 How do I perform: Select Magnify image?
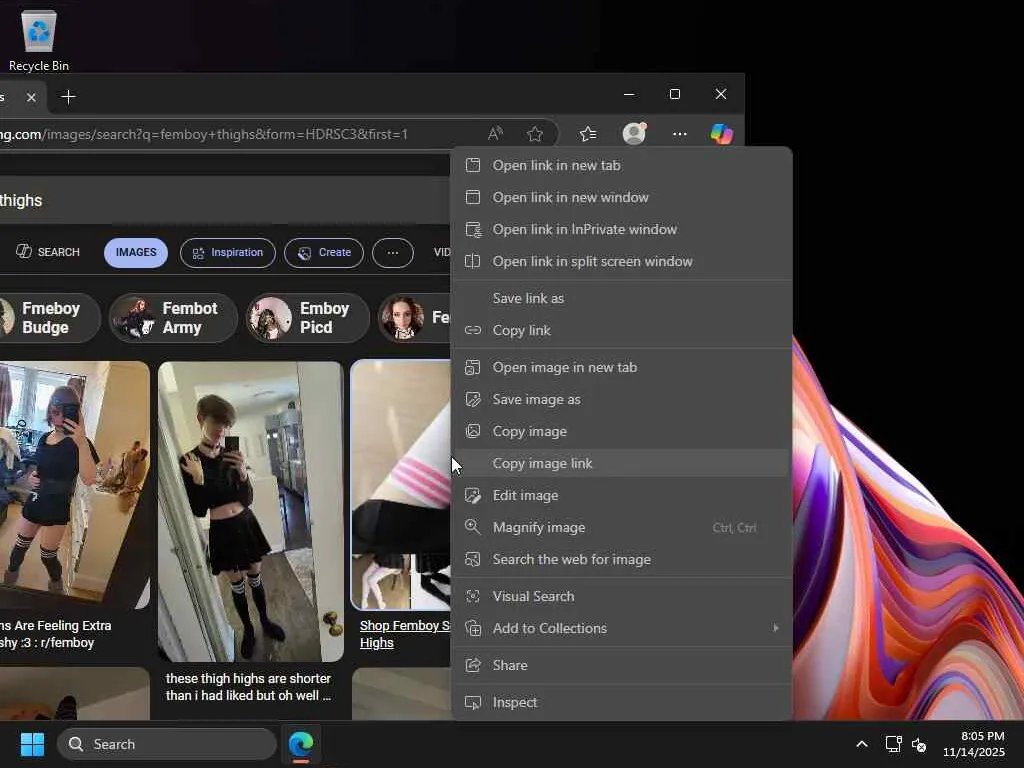click(x=621, y=527)
